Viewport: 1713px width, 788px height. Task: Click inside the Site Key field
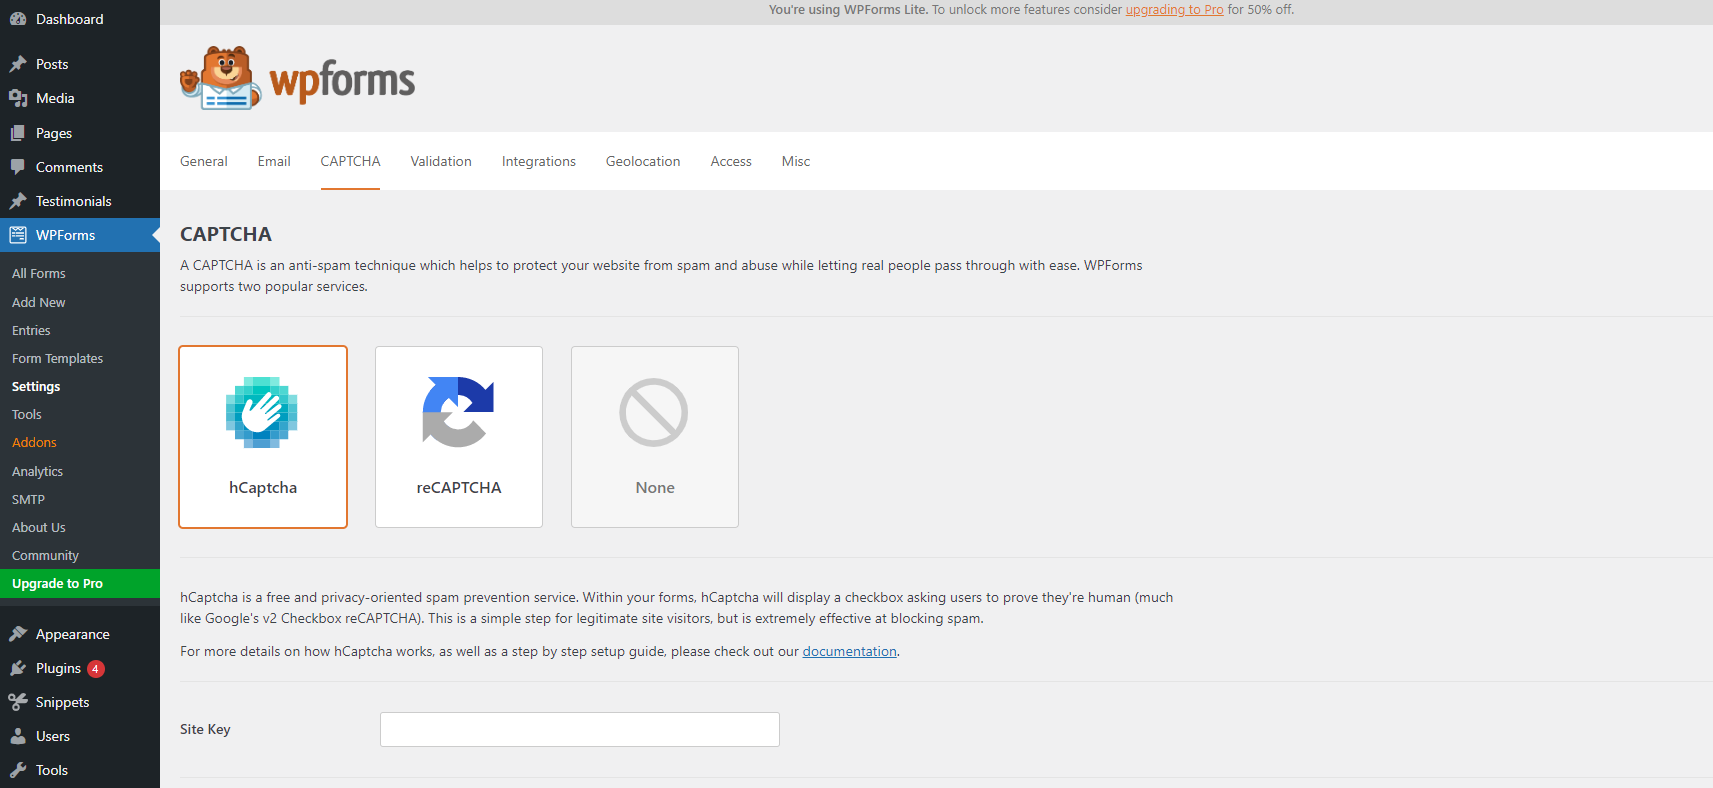[x=580, y=730]
